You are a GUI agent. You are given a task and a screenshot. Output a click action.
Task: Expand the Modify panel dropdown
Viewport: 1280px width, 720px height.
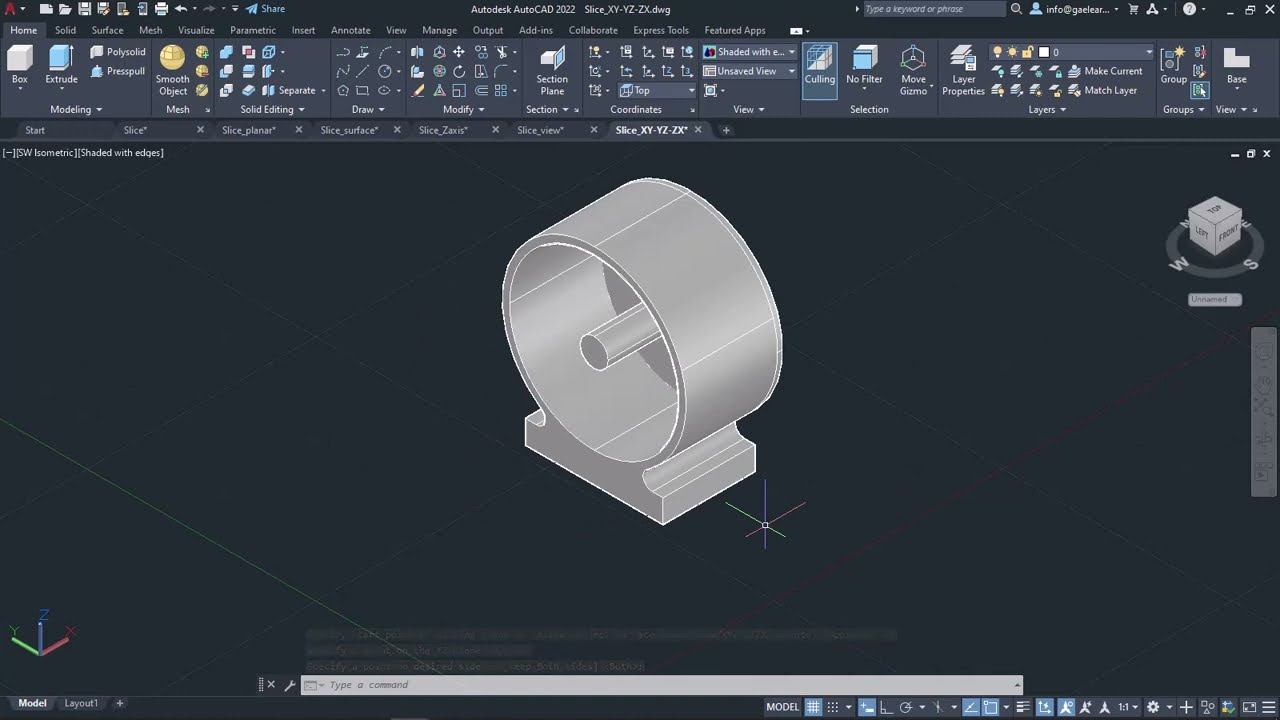point(464,109)
